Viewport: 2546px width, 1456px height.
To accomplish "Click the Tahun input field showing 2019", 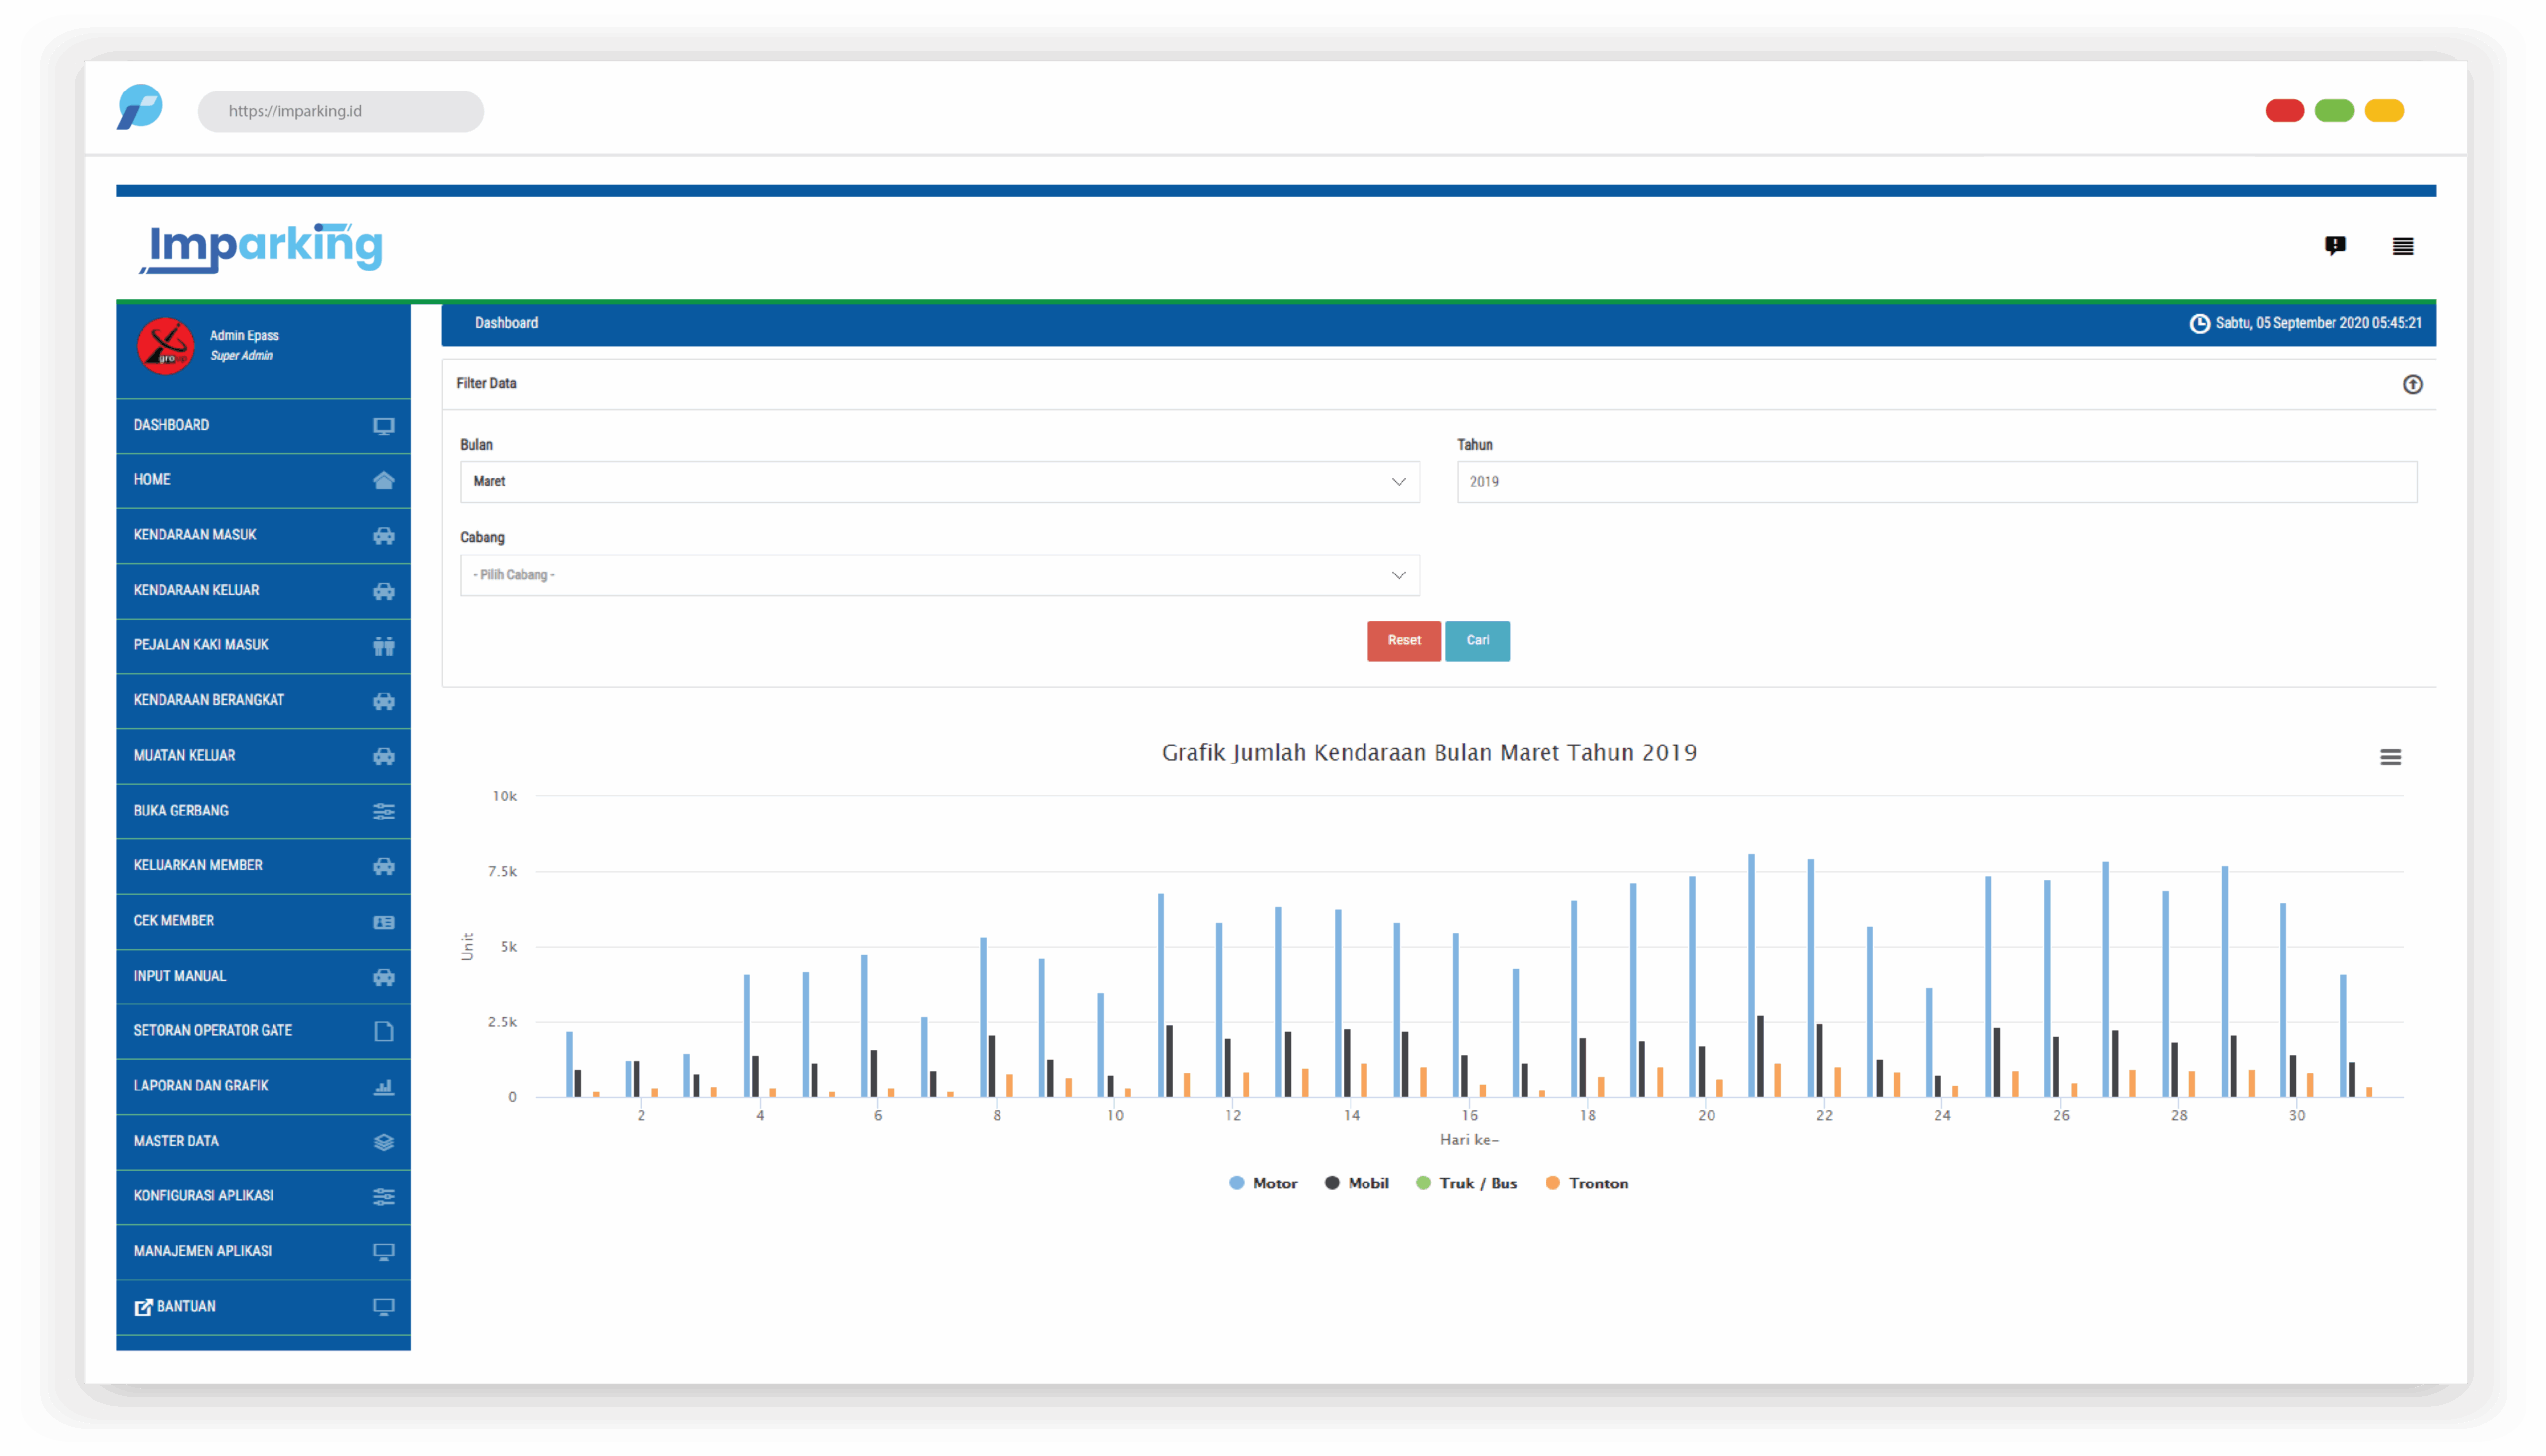I will pos(1935,482).
